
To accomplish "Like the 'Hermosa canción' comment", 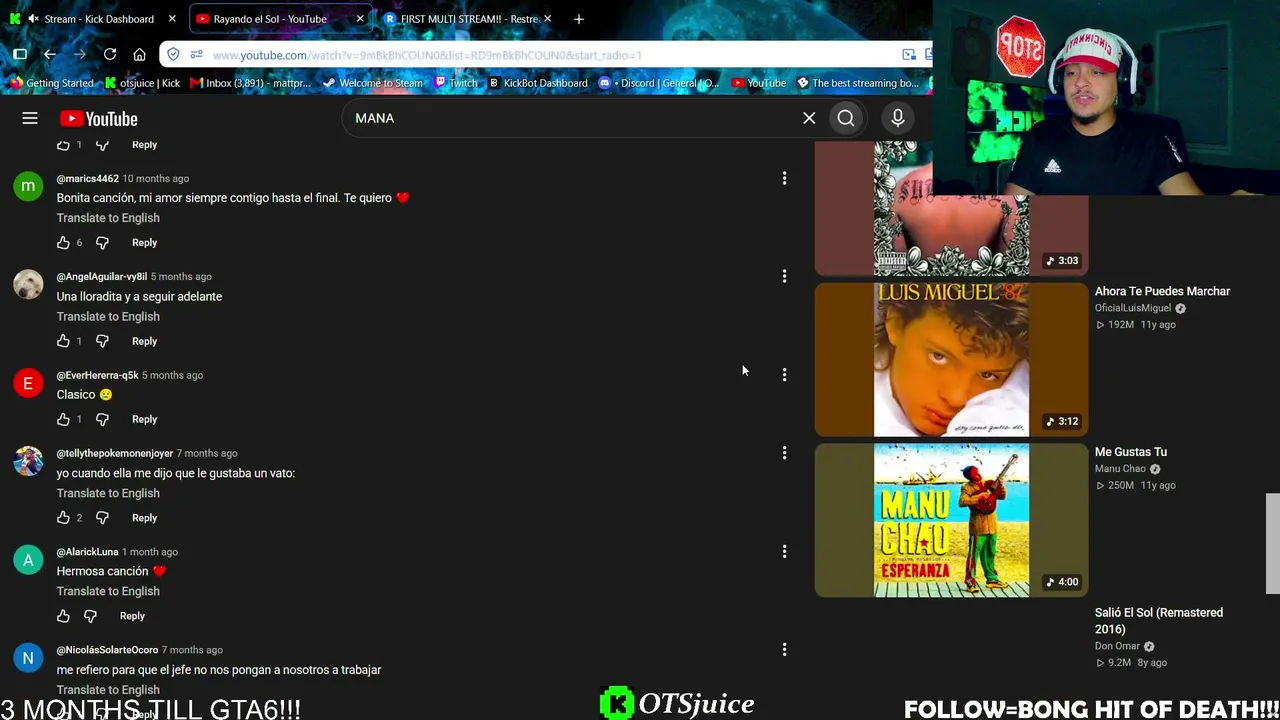I will click(63, 616).
